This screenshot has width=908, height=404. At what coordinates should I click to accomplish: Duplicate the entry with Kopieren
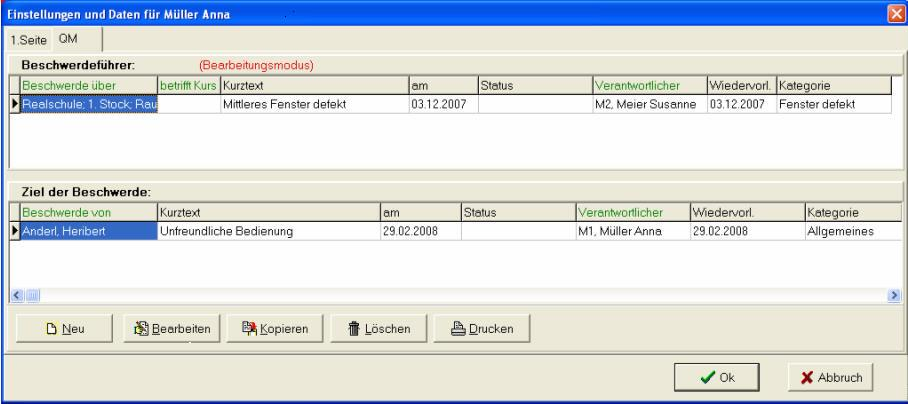point(275,329)
